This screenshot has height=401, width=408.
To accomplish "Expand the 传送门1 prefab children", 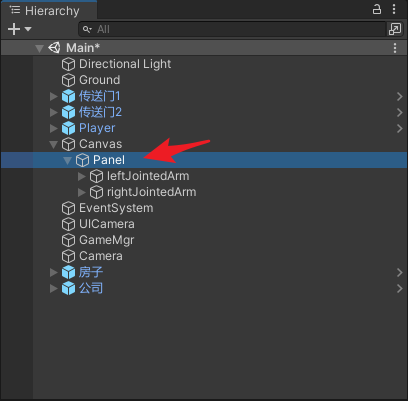I will pos(53,96).
